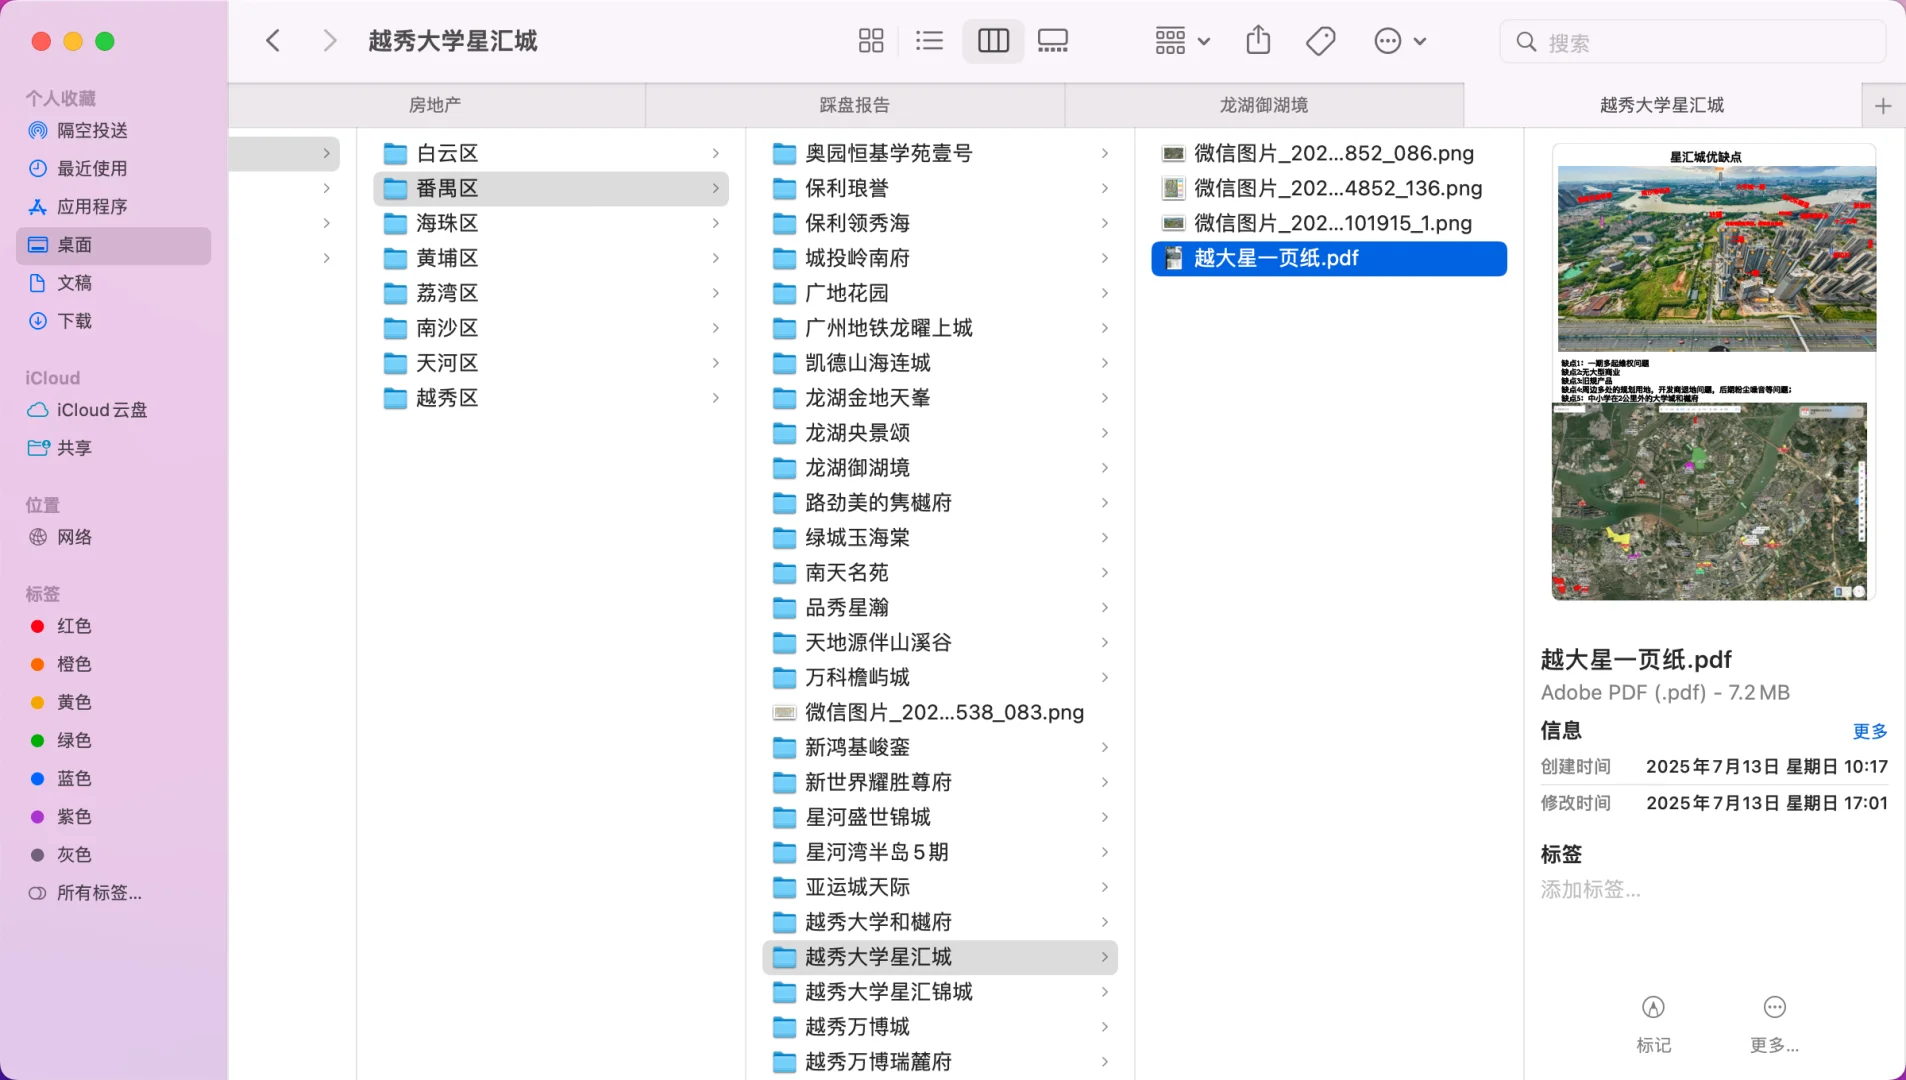1906x1080 pixels.
Task: Open the 新世界耀胜尊府 folder
Action: pyautogui.click(x=940, y=782)
